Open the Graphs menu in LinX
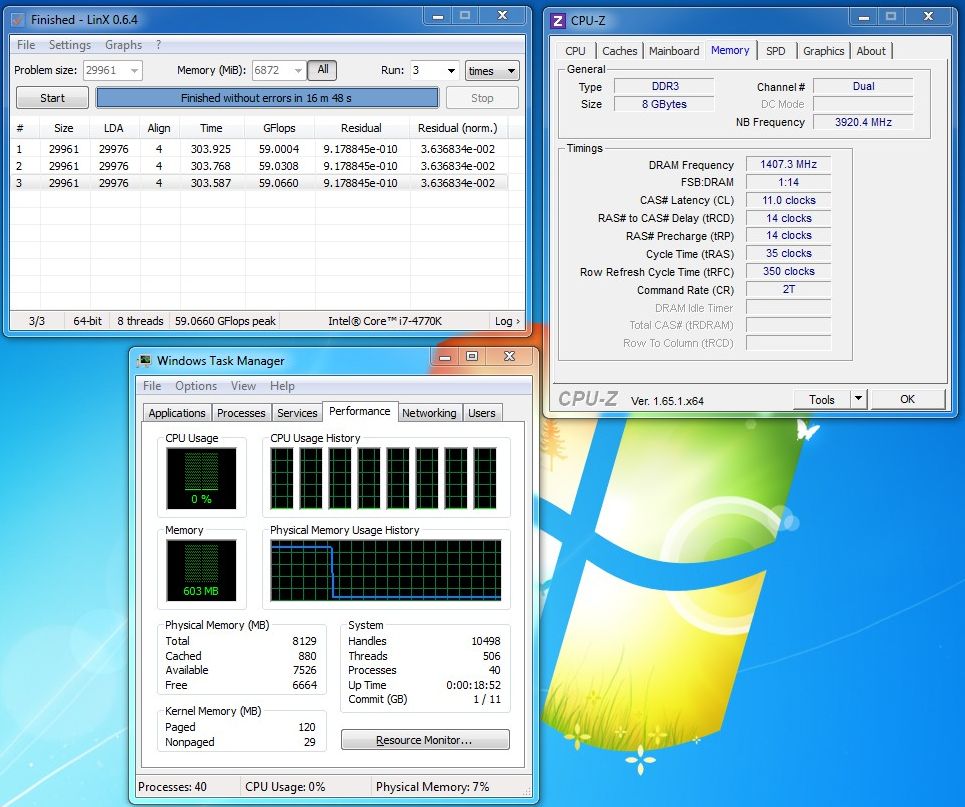This screenshot has width=965, height=807. click(124, 45)
